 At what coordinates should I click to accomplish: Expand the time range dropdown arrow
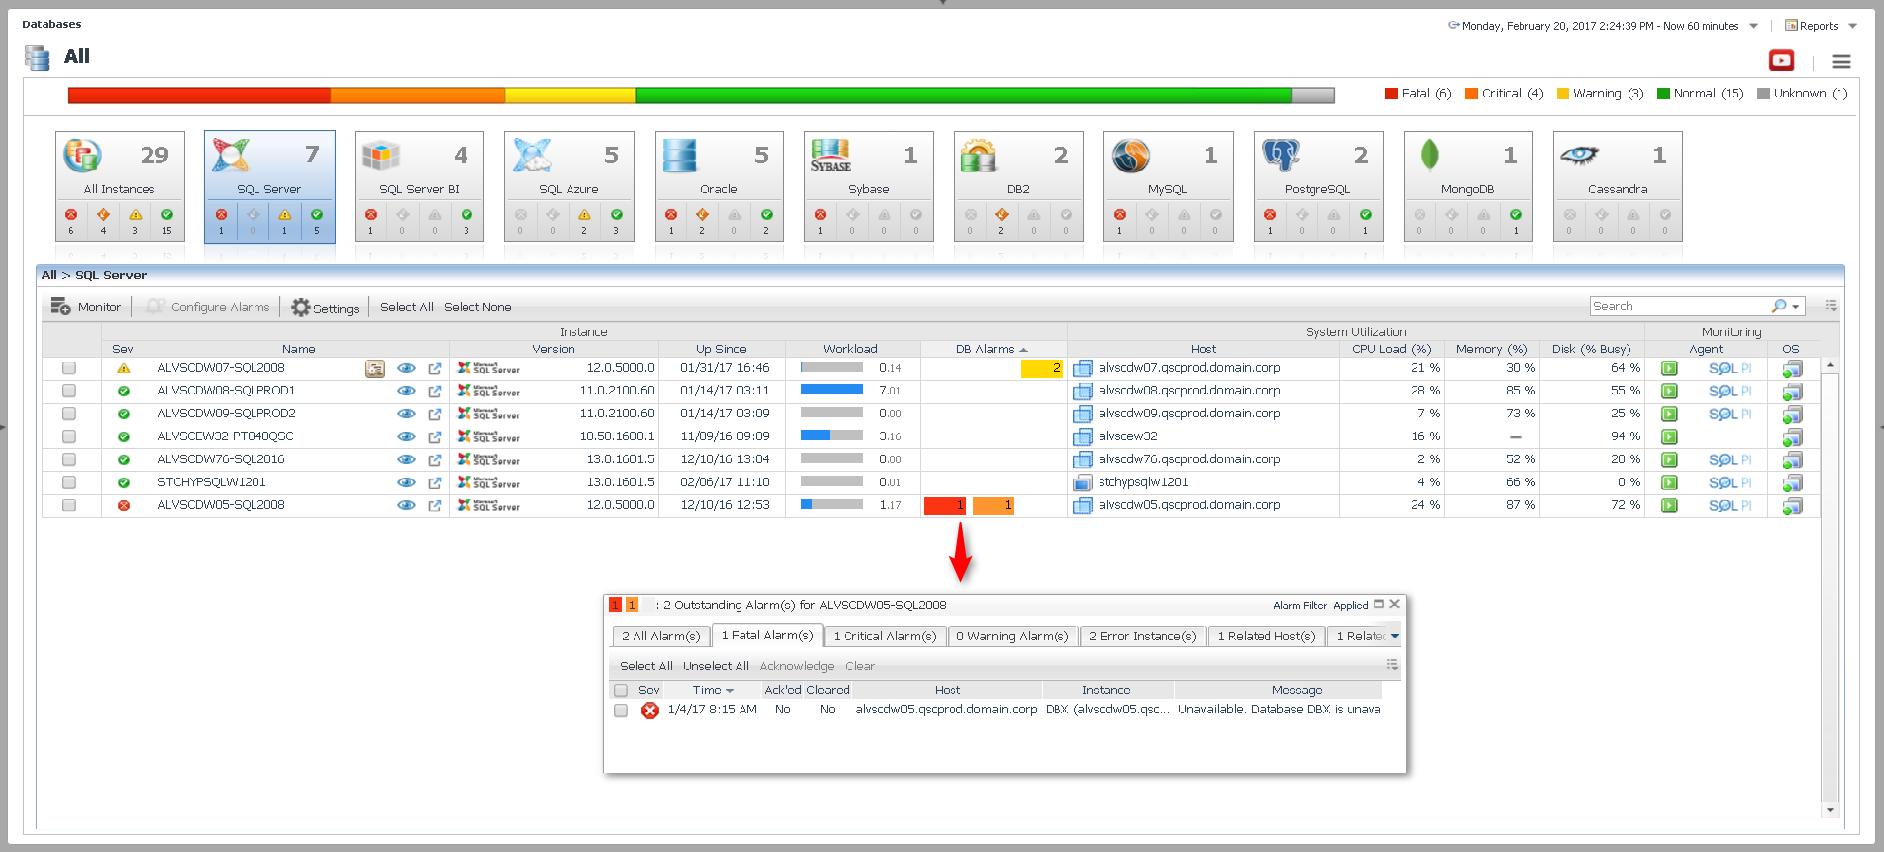click(x=1753, y=27)
